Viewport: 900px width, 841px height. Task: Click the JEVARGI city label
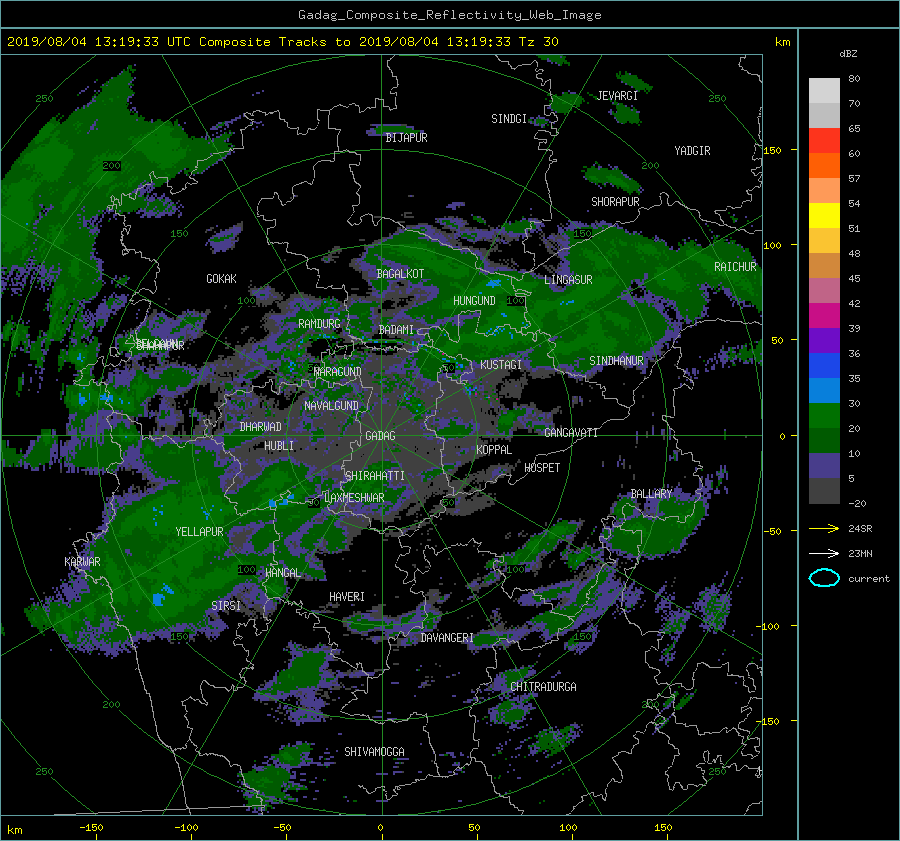point(617,96)
